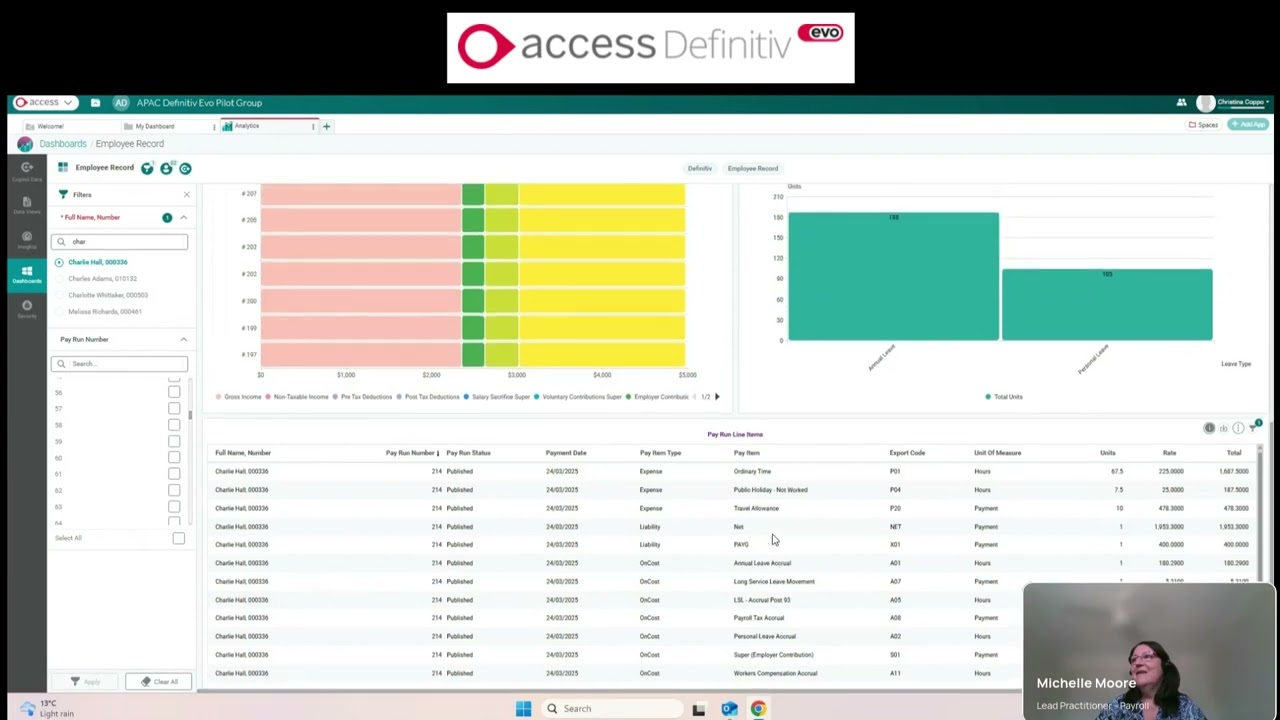Image resolution: width=1280 pixels, height=720 pixels.
Task: Click the third round icon beside Employee Record
Action: [x=185, y=168]
